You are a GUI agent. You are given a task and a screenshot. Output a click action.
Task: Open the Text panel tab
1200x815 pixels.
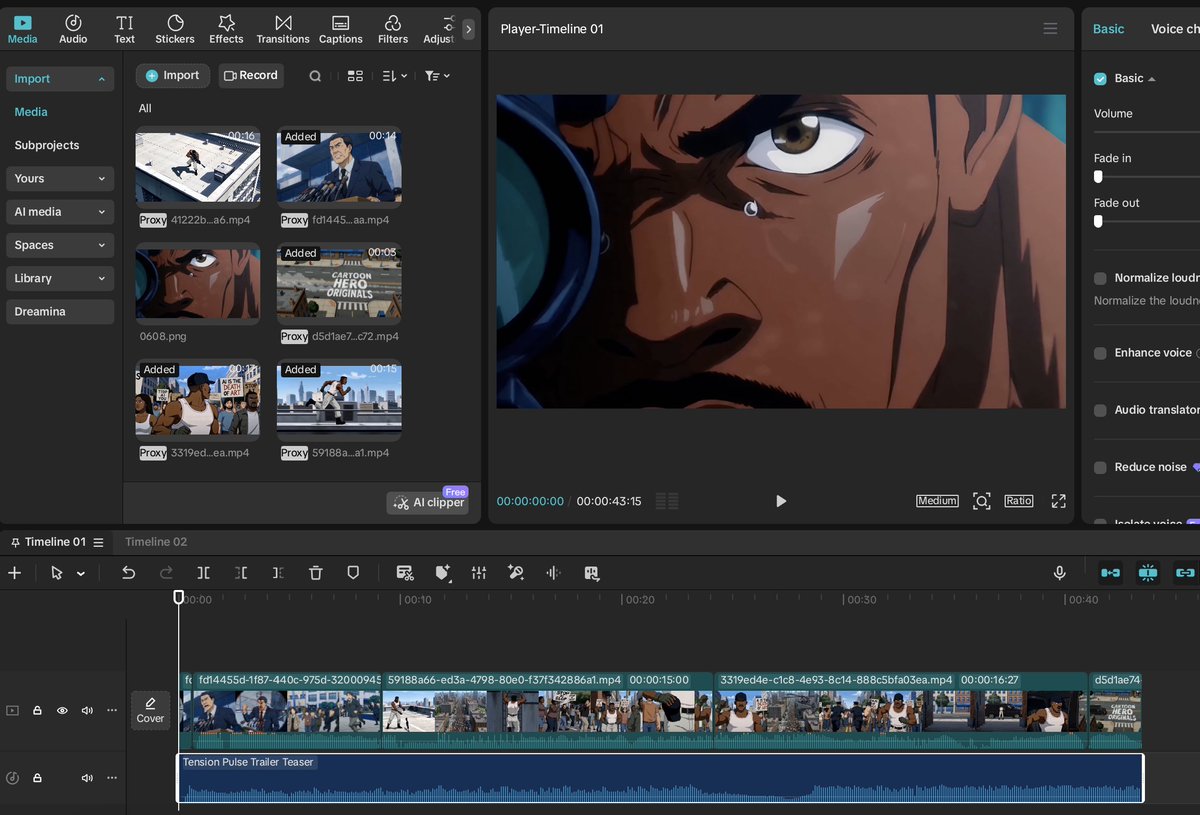(124, 29)
